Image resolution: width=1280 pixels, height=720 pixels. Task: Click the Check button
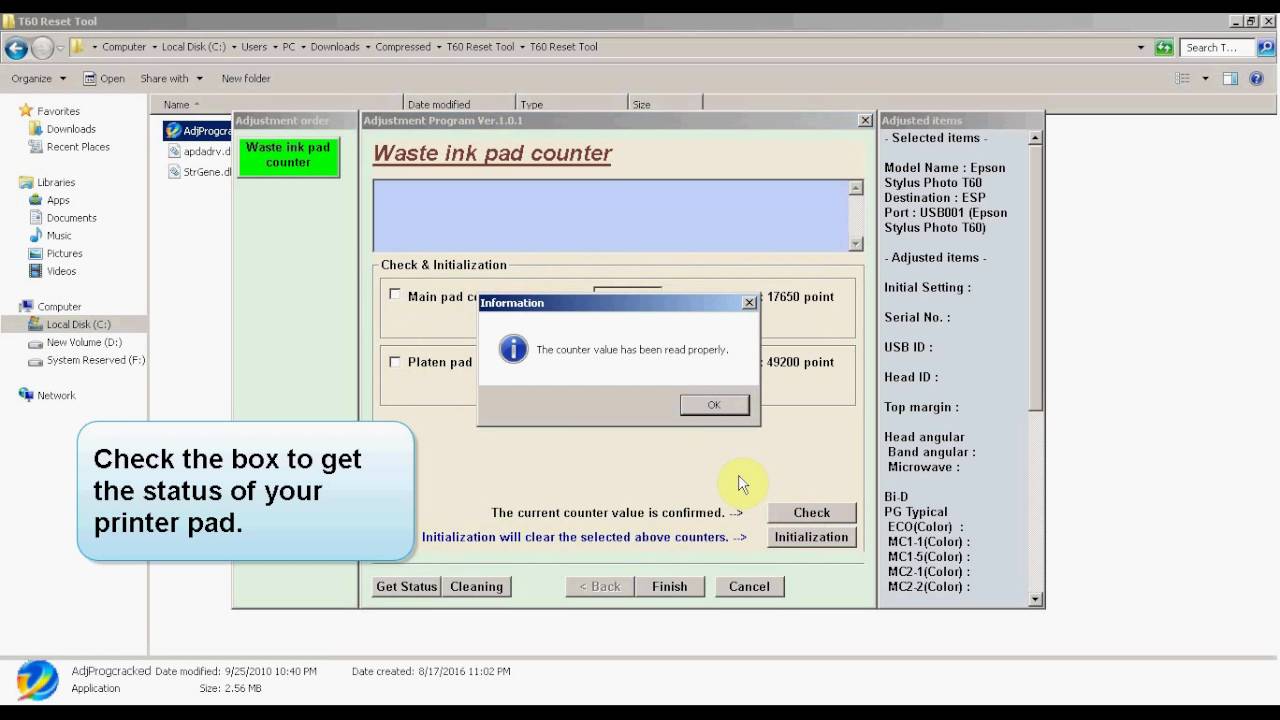[811, 512]
